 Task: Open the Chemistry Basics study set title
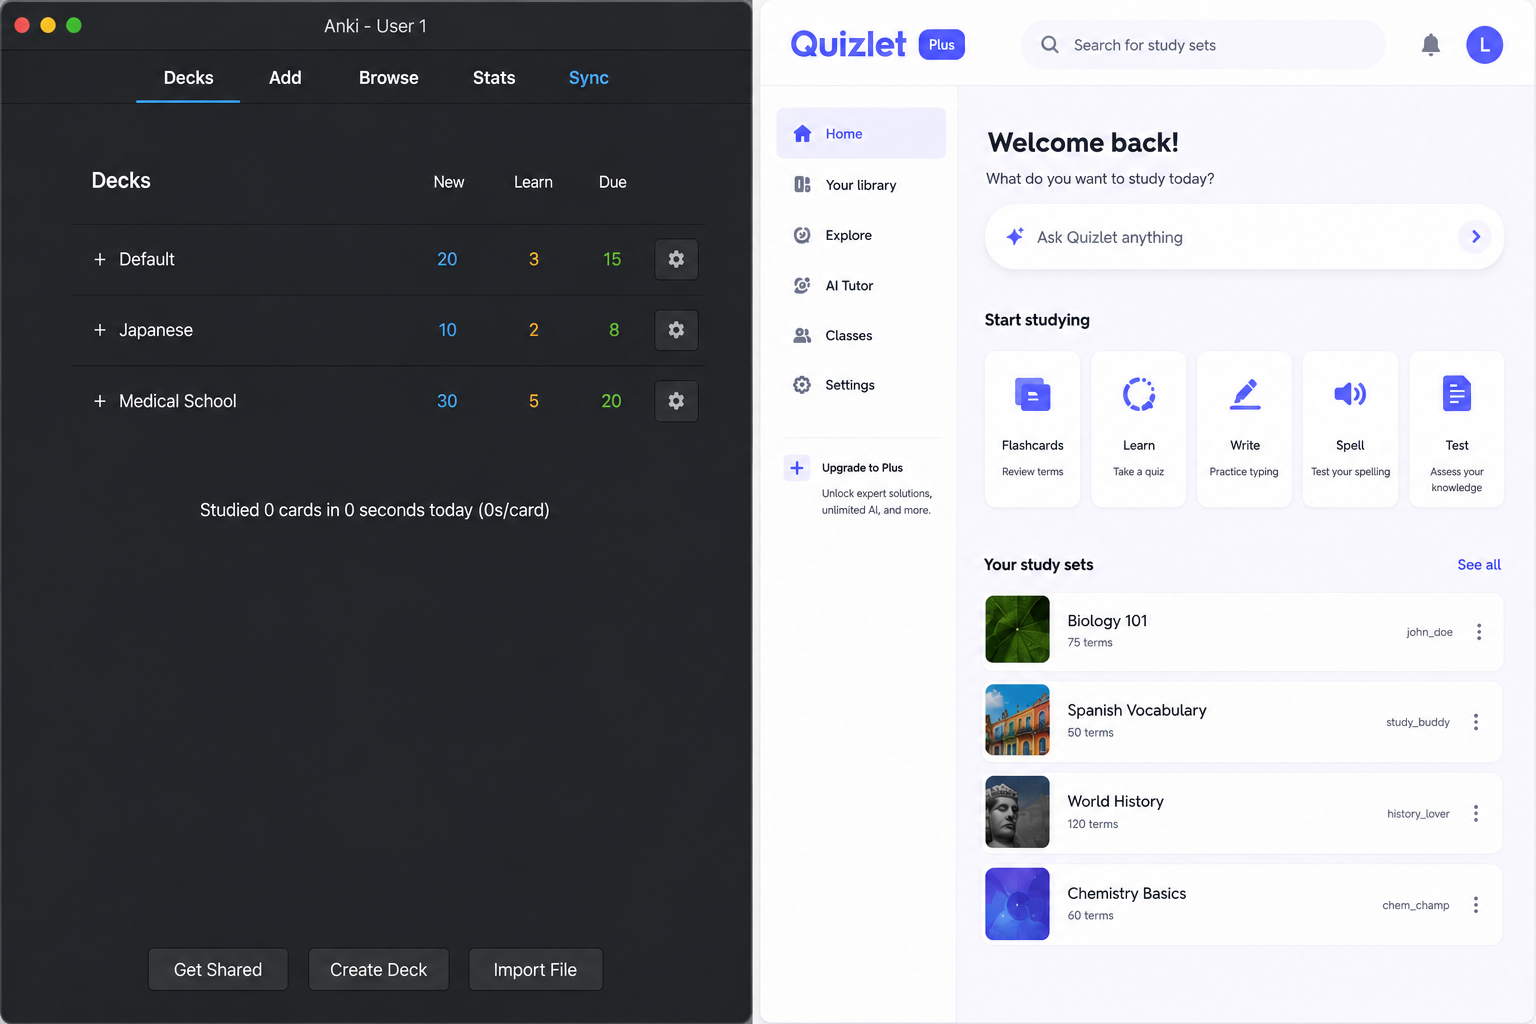click(1126, 894)
